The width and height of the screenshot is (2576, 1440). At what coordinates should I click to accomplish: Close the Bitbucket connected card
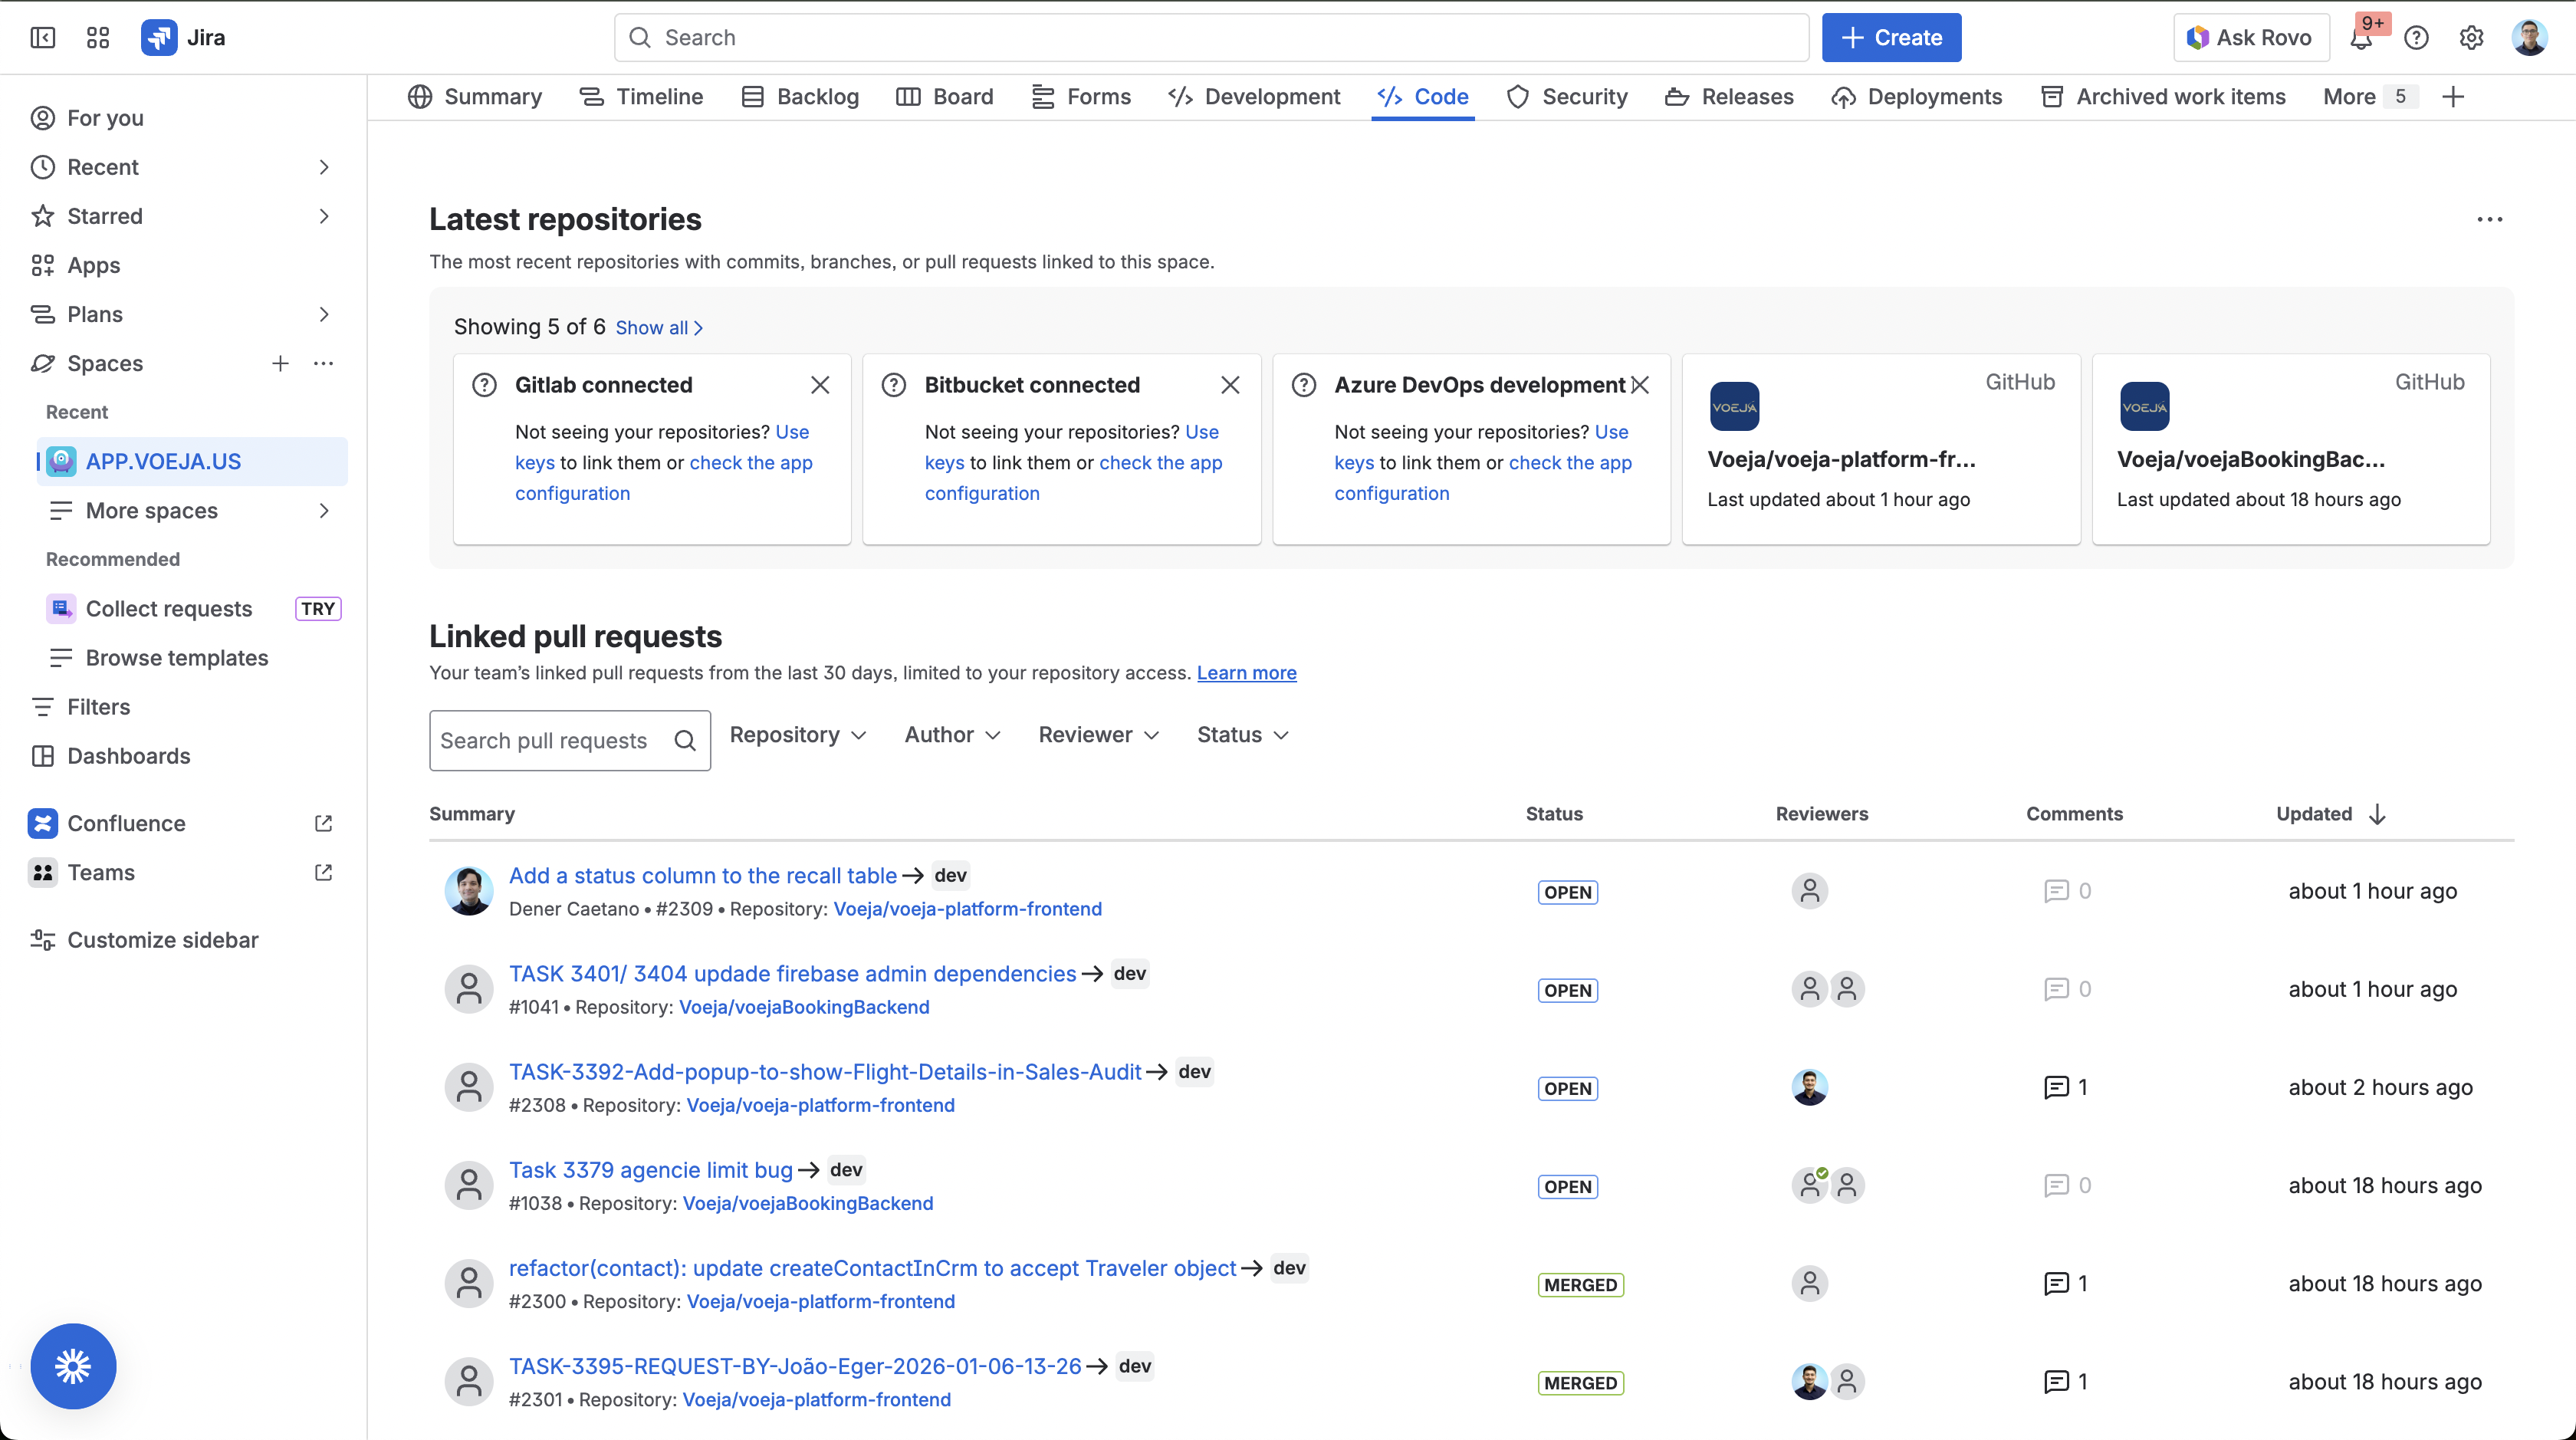click(x=1230, y=385)
